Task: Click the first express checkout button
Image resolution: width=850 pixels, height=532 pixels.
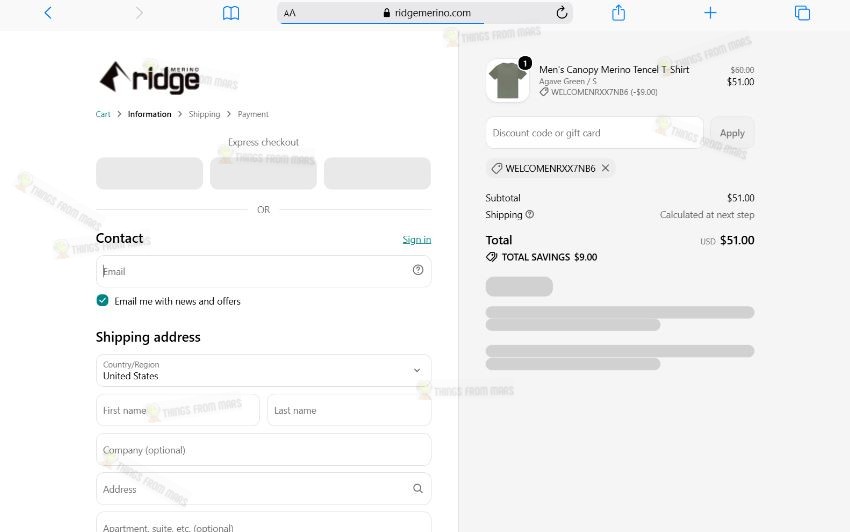Action: click(x=150, y=174)
